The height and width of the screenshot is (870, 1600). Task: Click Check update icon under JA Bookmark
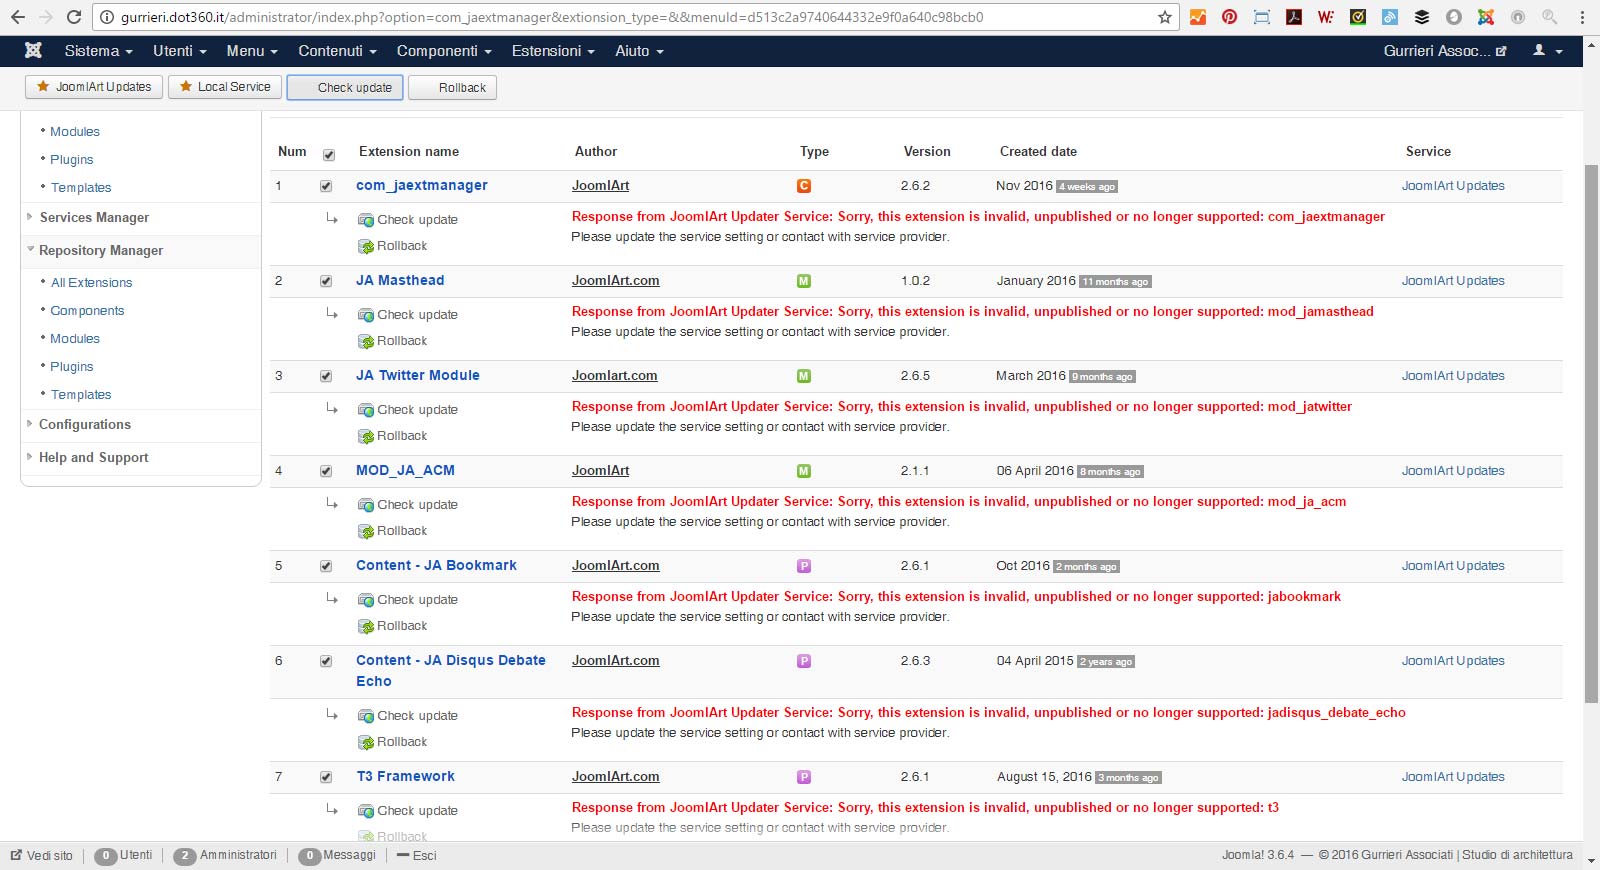pos(366,600)
